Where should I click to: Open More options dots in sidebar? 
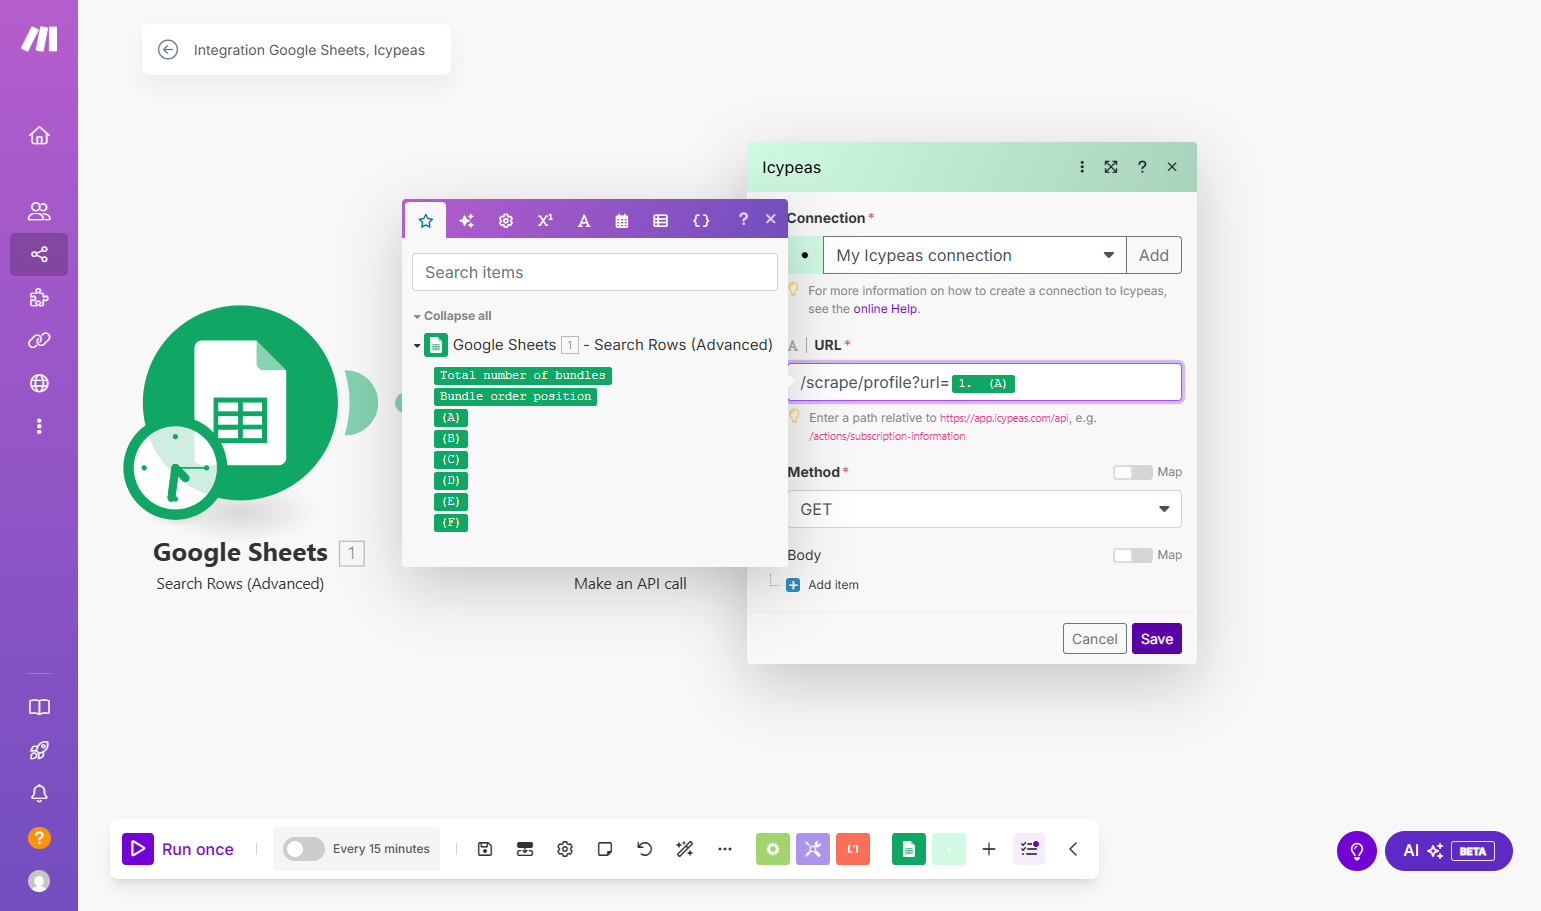click(x=39, y=426)
